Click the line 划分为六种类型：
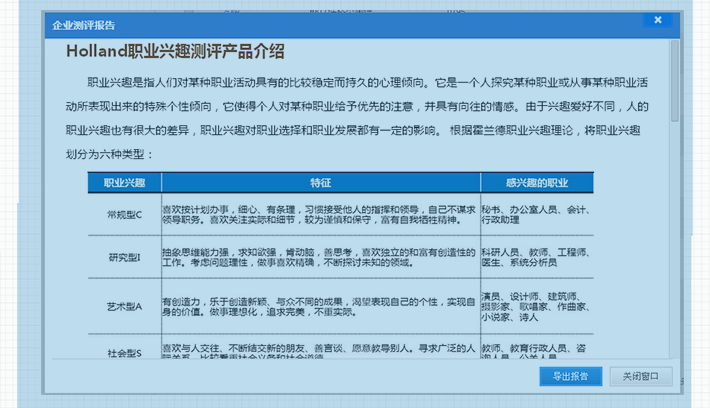Image resolution: width=710 pixels, height=408 pixels. tap(110, 154)
